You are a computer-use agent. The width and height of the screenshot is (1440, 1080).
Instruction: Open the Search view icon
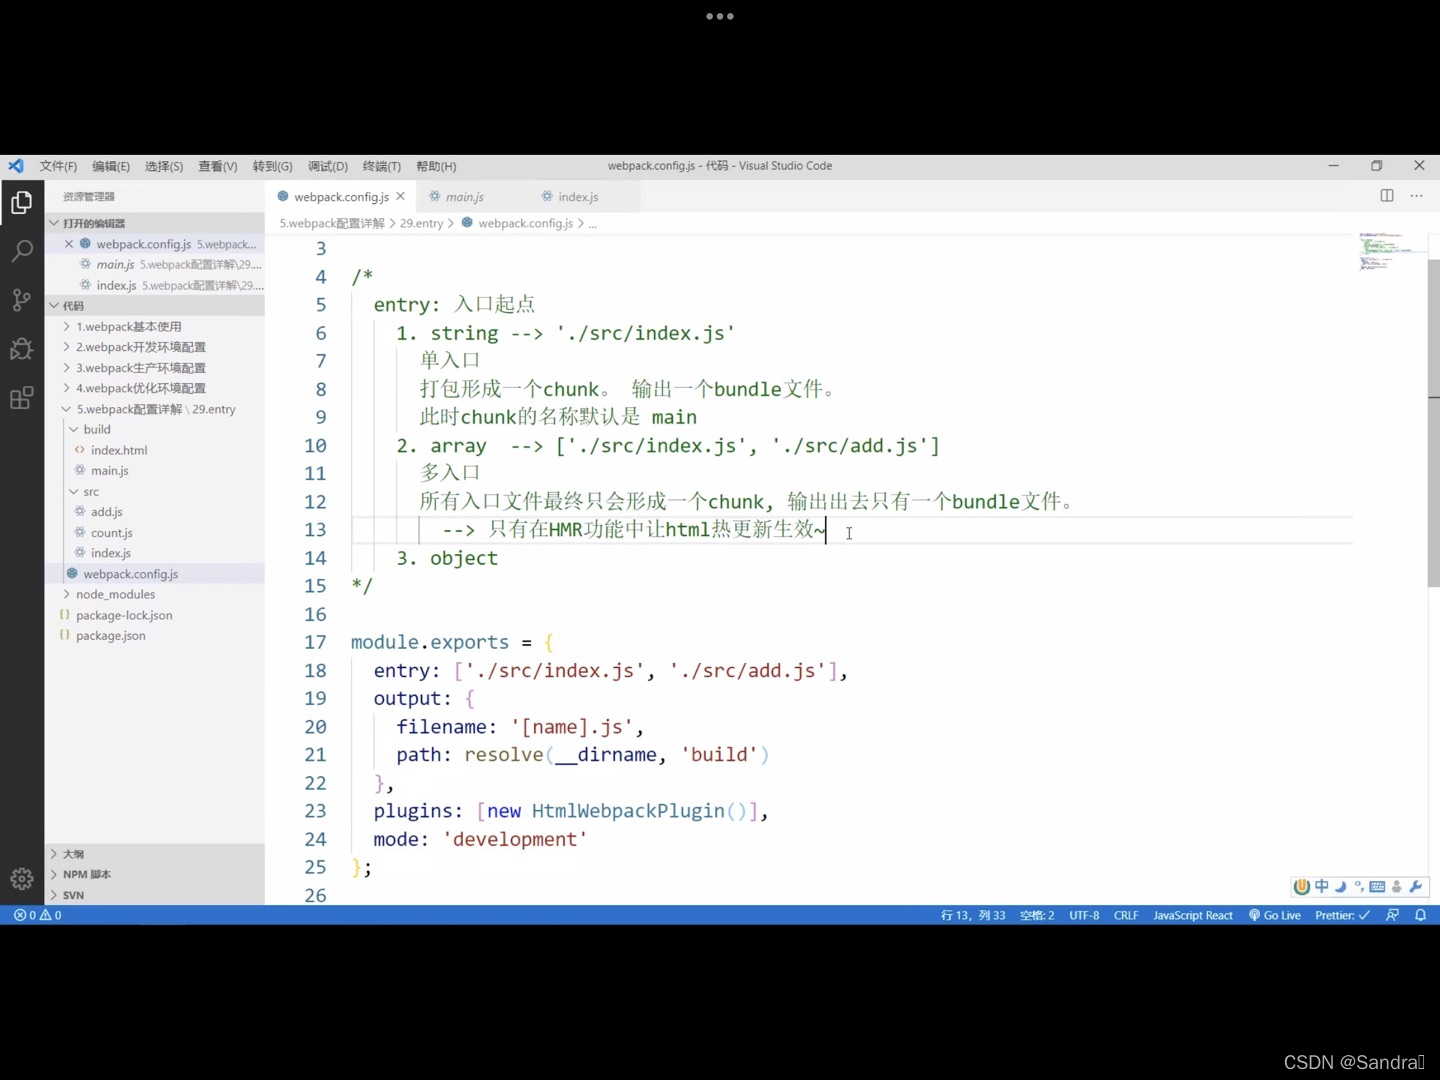(21, 251)
